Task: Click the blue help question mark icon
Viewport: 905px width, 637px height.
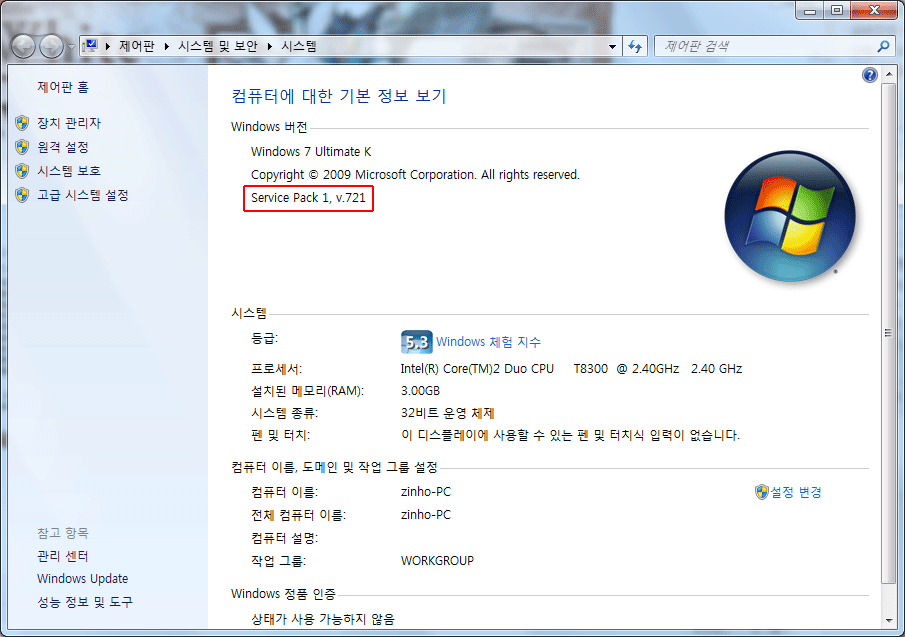Action: (x=869, y=75)
